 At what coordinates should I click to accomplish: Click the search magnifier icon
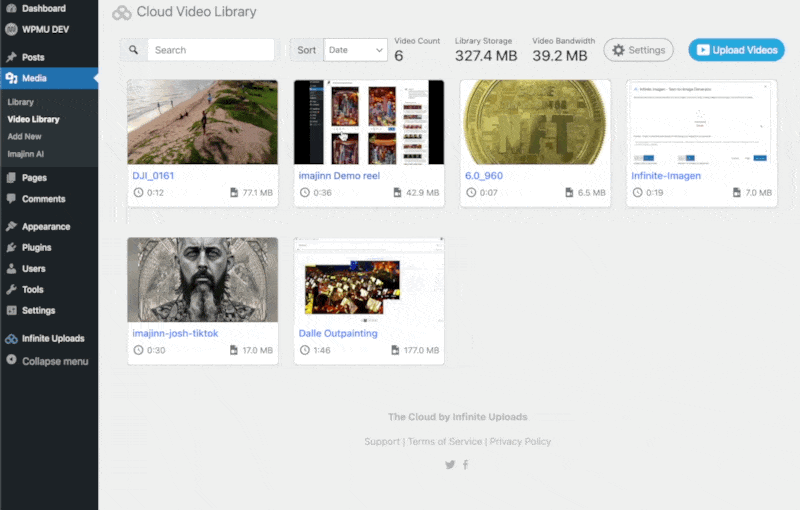[133, 50]
